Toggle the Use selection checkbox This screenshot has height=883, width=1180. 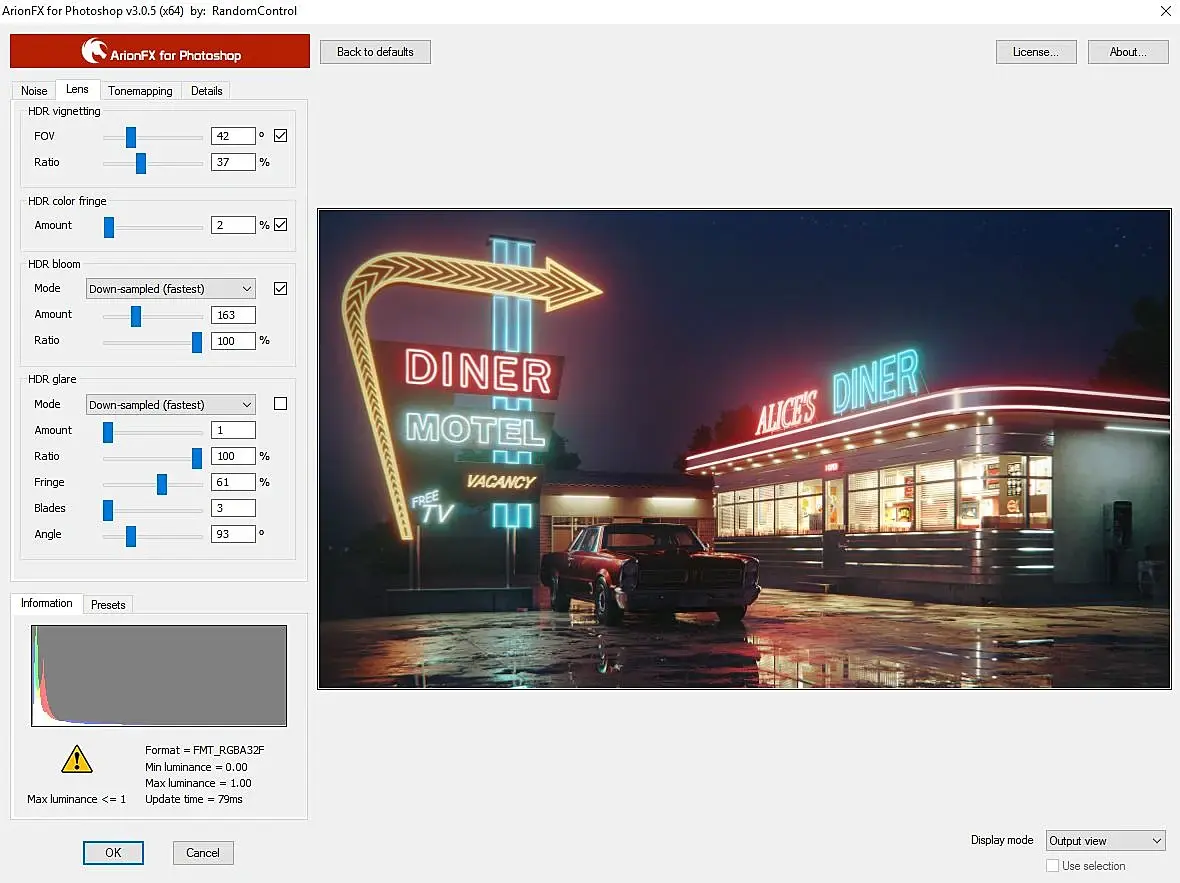coord(1052,866)
